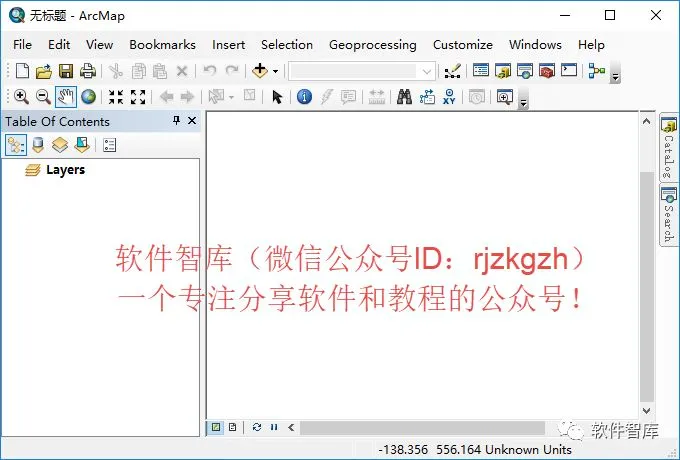This screenshot has height=460, width=680.
Task: Open the map scale combo box
Action: coord(362,71)
